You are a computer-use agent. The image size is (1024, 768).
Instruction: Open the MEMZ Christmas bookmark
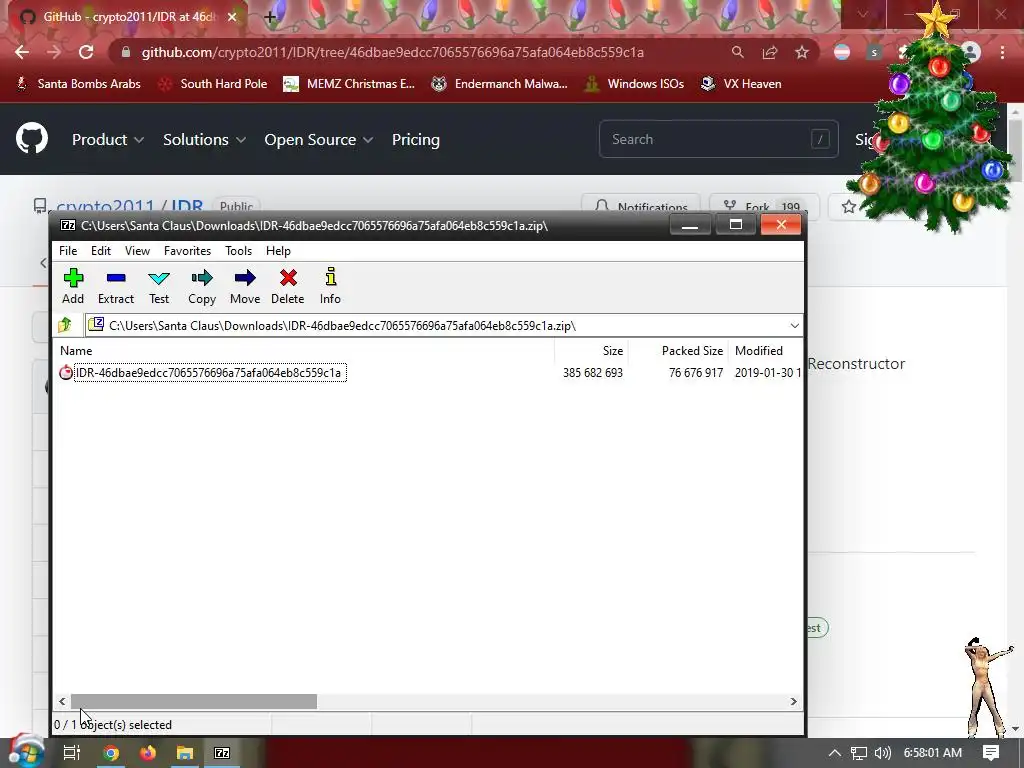click(349, 84)
